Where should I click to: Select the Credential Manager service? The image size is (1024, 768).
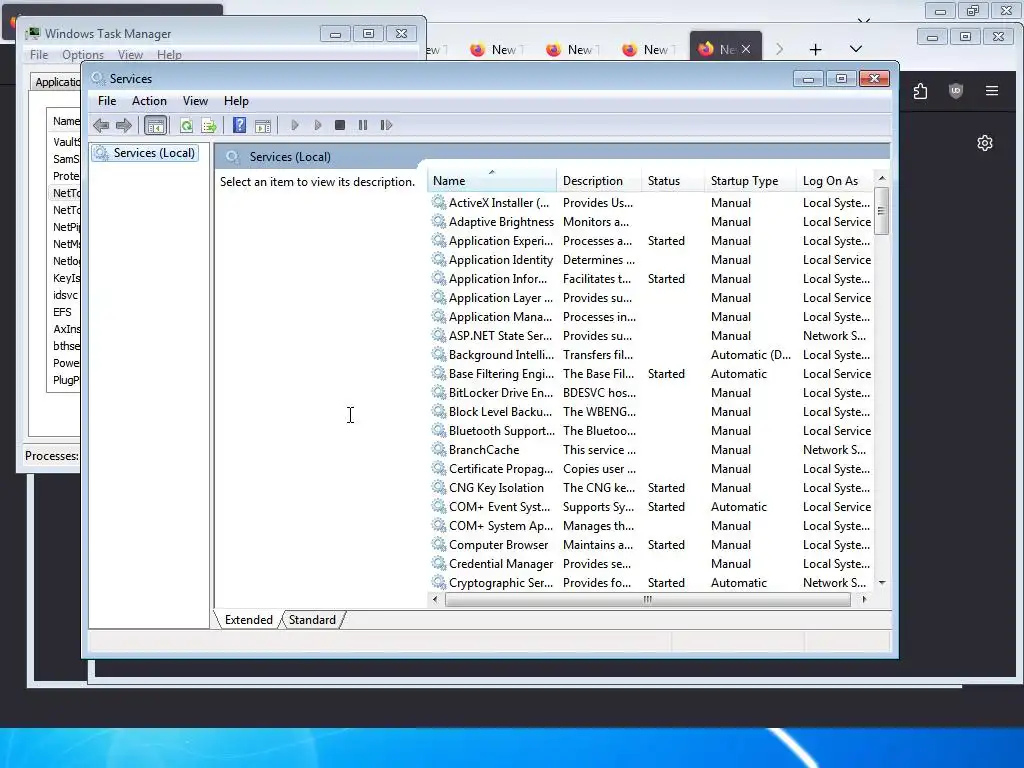[652, 564]
